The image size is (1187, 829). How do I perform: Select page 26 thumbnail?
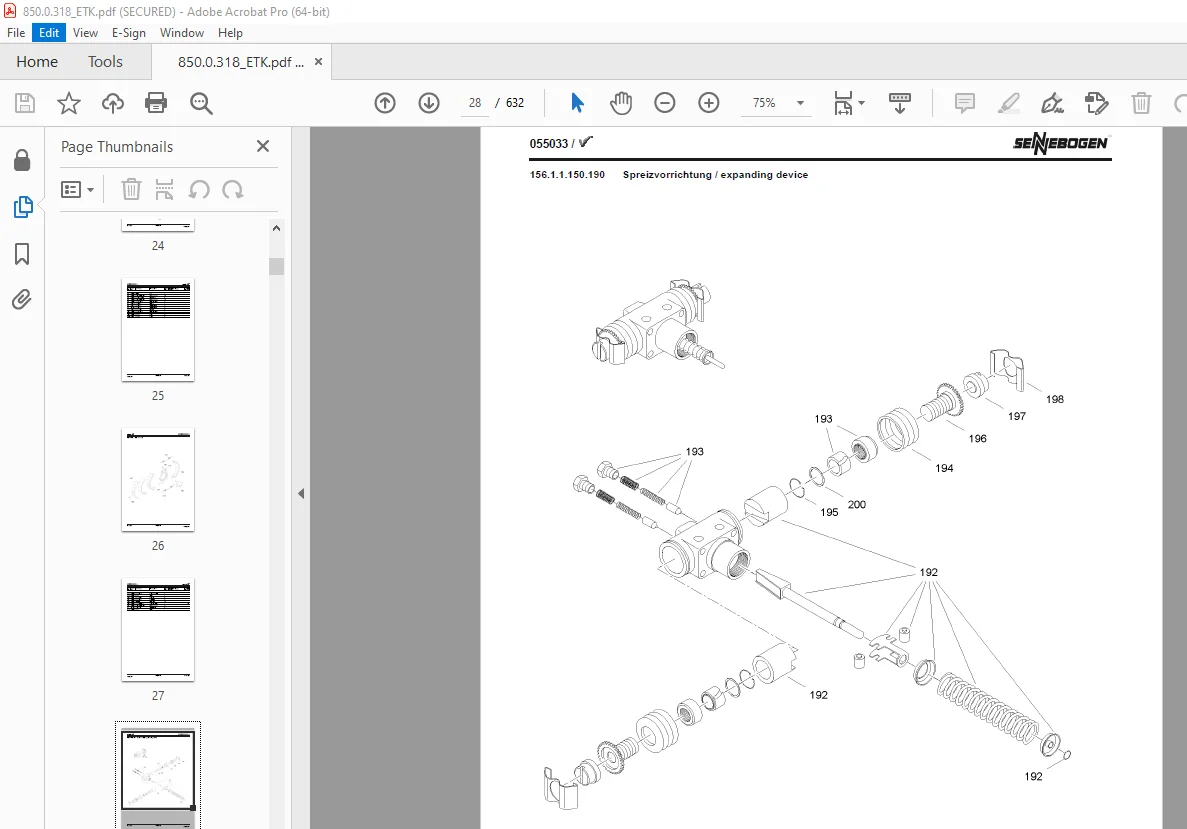point(157,480)
